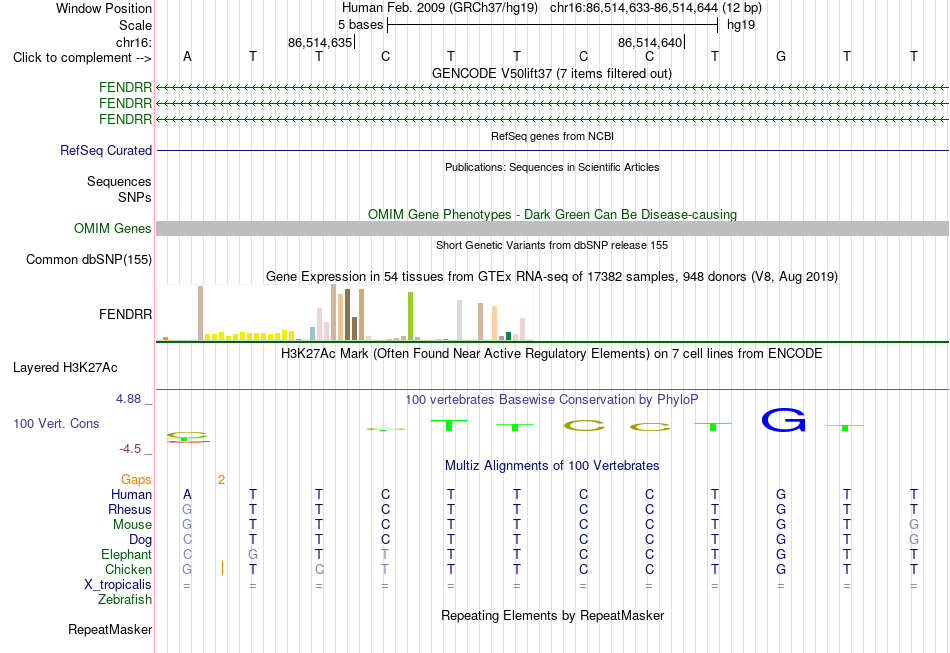Click the -4.5 lower scale value
The image size is (950, 653).
(x=130, y=449)
